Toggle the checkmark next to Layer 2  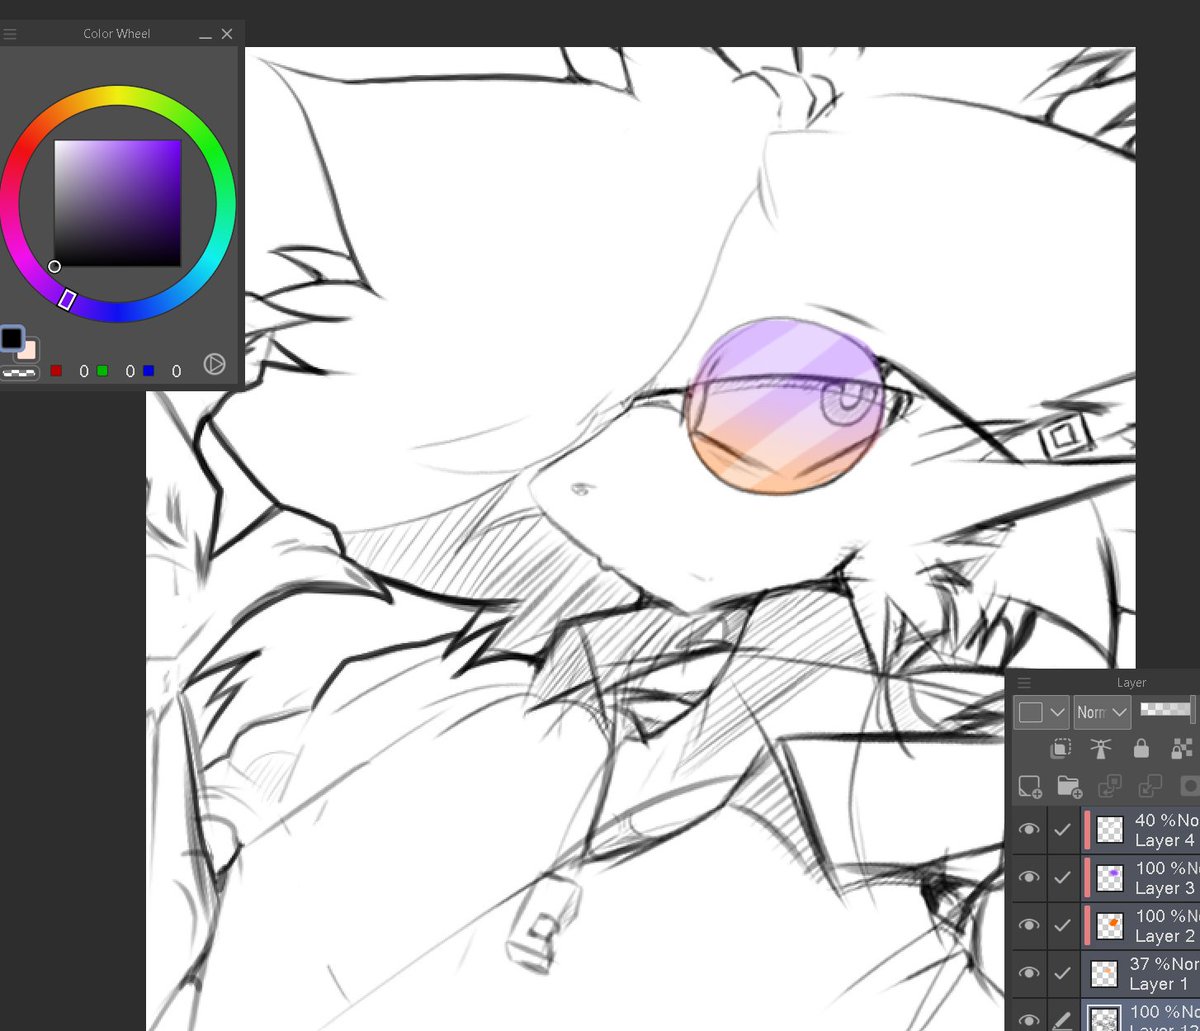(x=1062, y=925)
